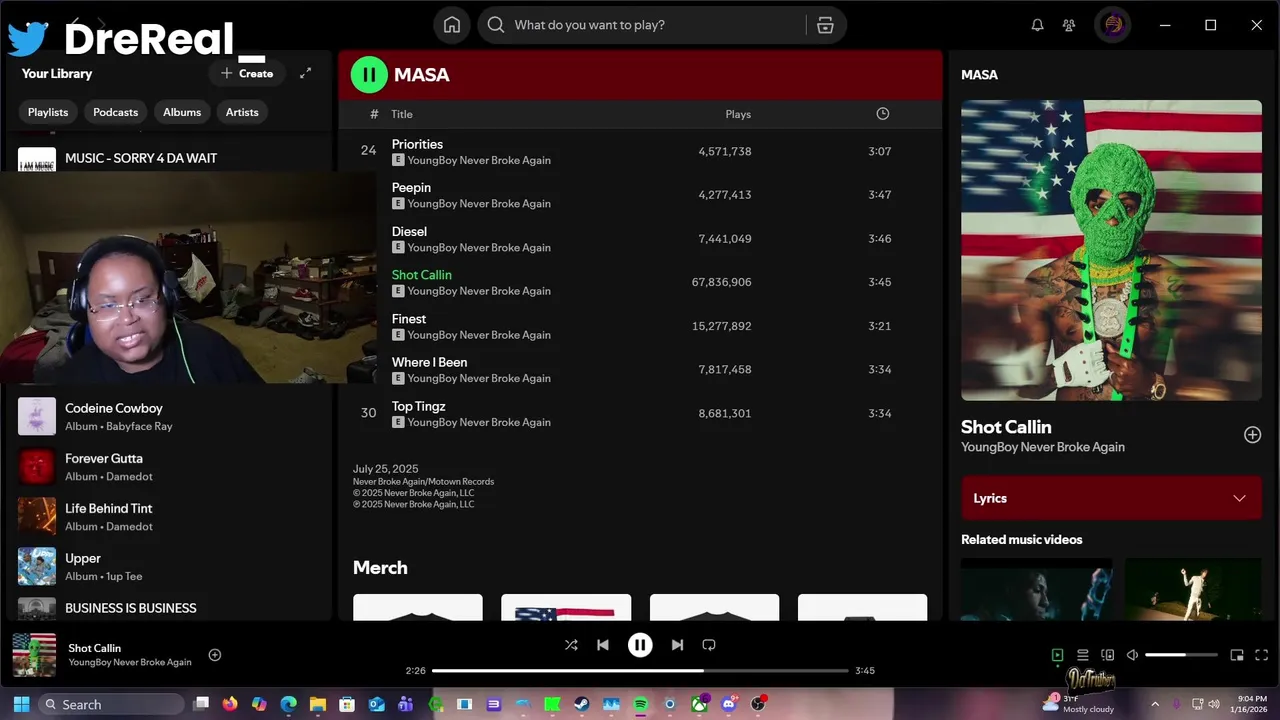Viewport: 1280px width, 720px height.
Task: Open artist link under Shot Callin in right panel
Action: [1043, 447]
